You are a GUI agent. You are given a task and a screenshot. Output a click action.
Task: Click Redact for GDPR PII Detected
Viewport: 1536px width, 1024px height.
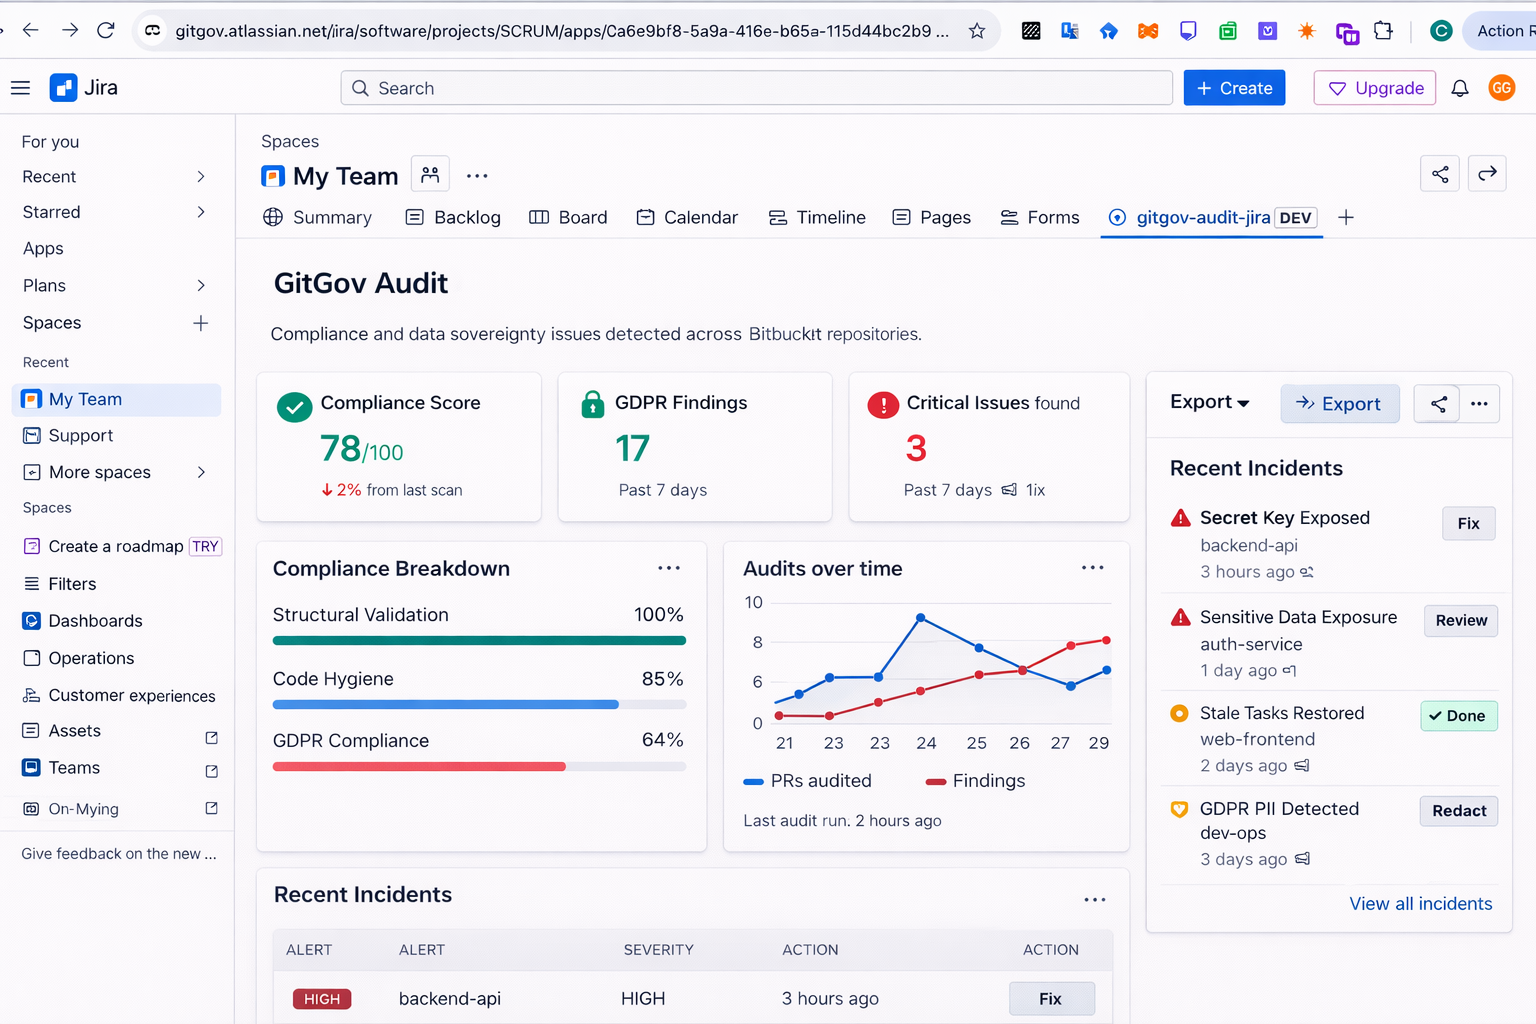(x=1459, y=811)
